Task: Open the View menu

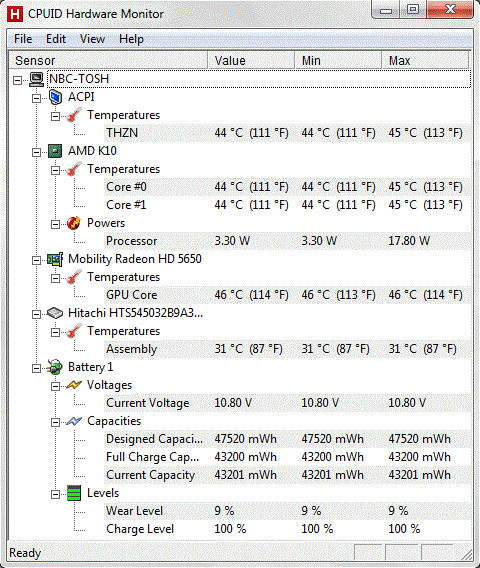Action: pyautogui.click(x=92, y=39)
